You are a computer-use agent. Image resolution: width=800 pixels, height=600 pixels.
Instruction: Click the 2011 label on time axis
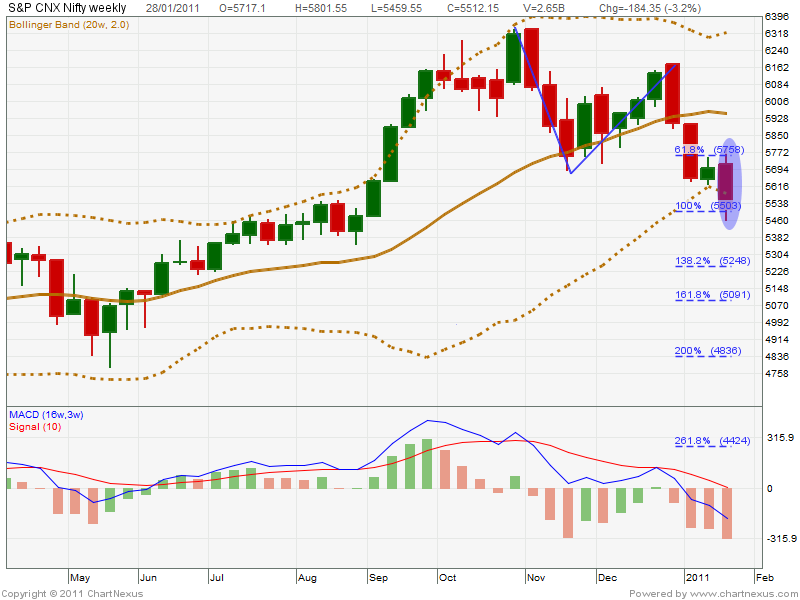[x=697, y=578]
